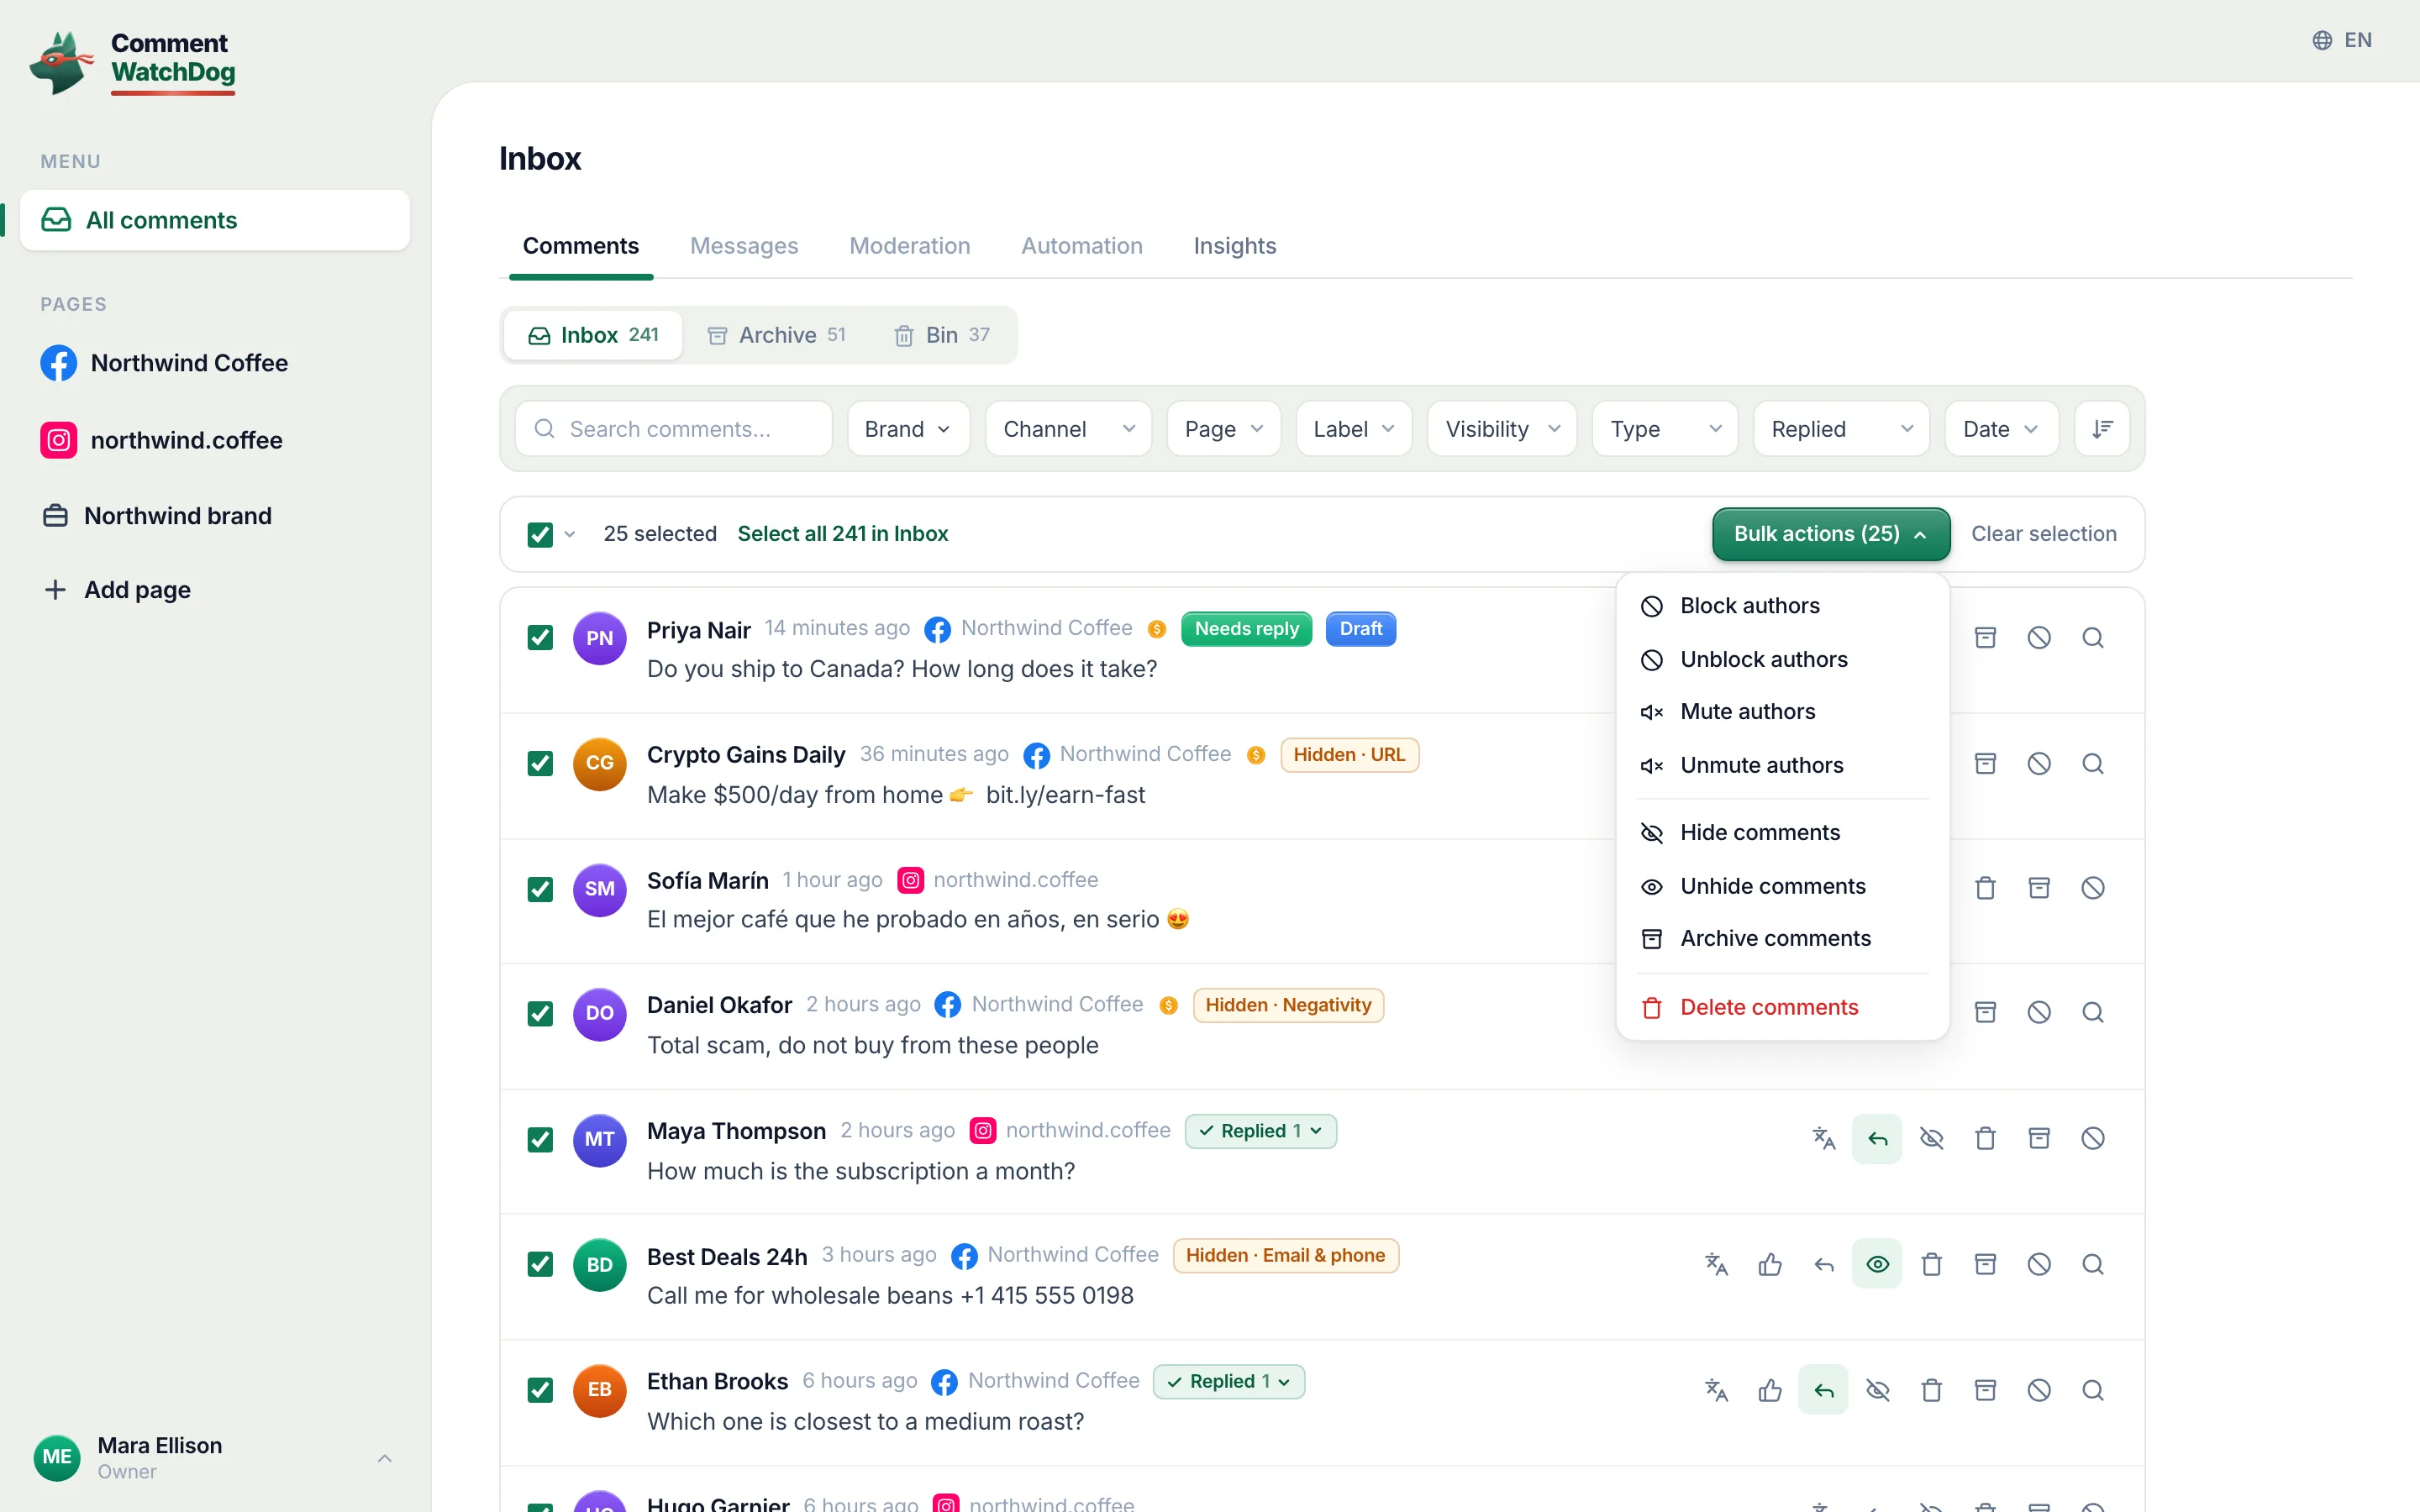Like Best Deals 24h's comment
Viewport: 2420px width, 1512px height.
point(1770,1265)
